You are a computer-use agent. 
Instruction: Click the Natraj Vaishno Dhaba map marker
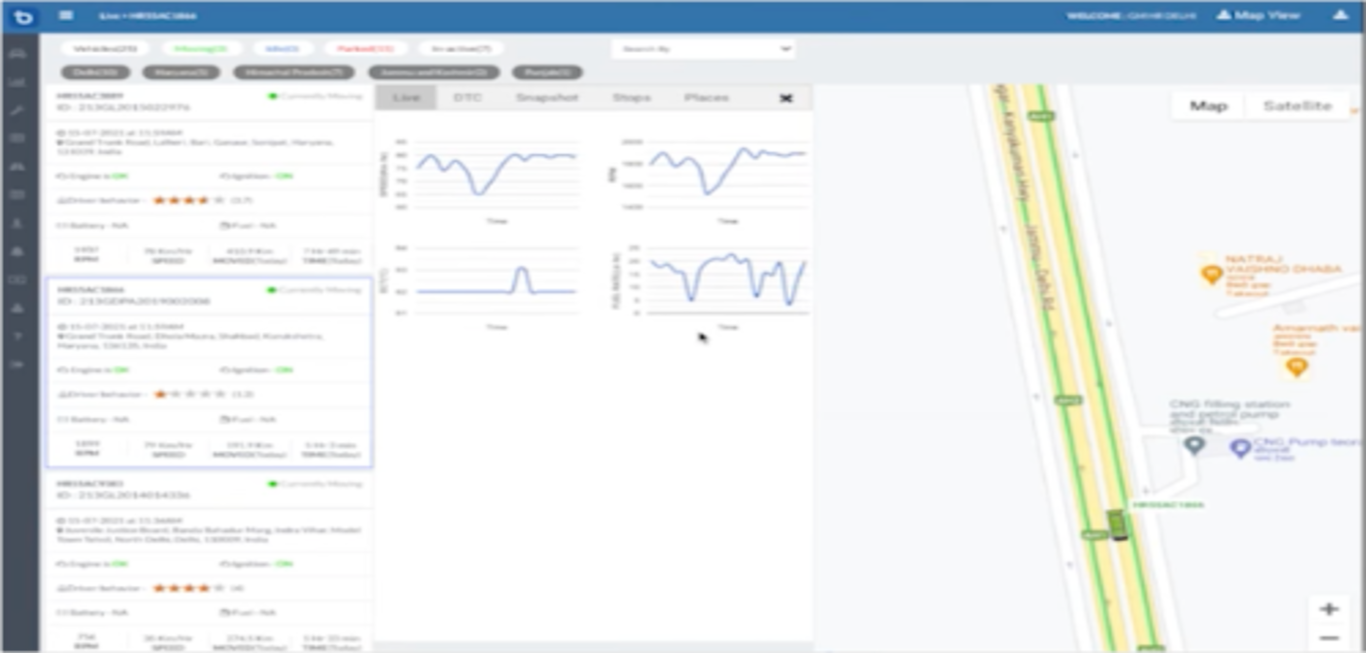[x=1212, y=272]
